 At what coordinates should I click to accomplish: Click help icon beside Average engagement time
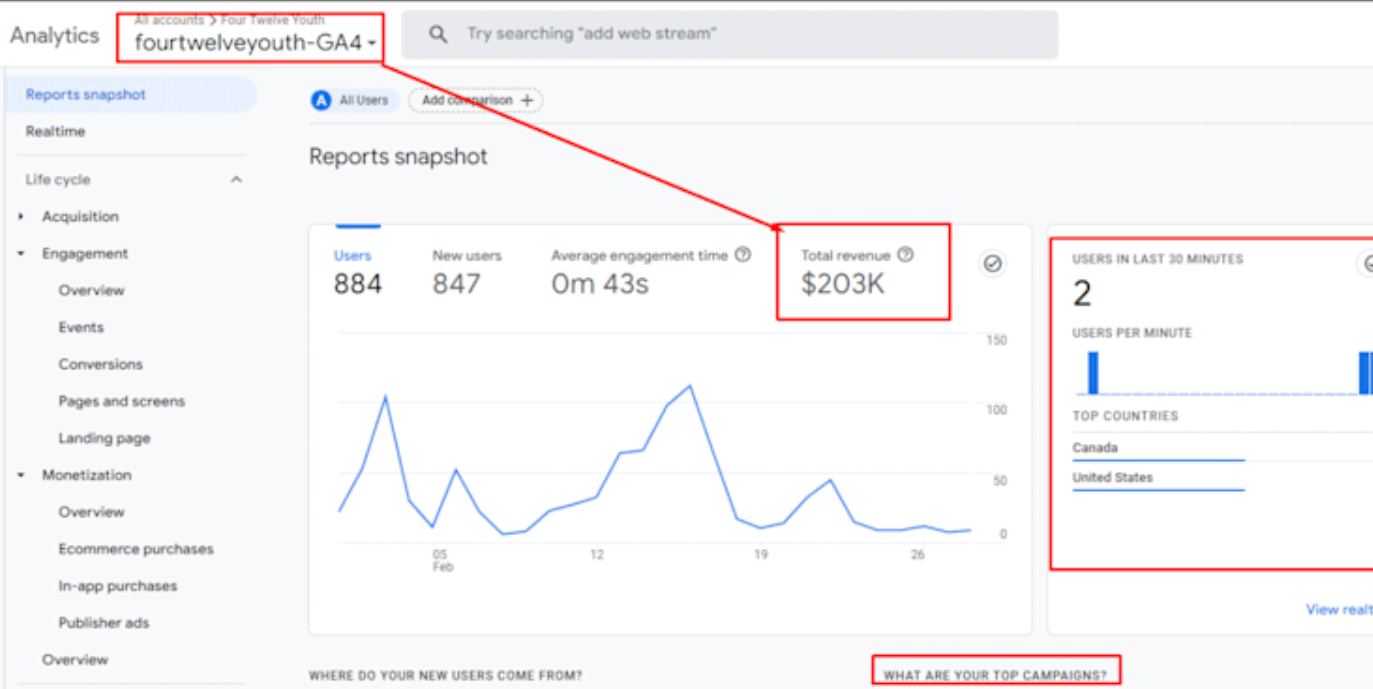pos(742,255)
